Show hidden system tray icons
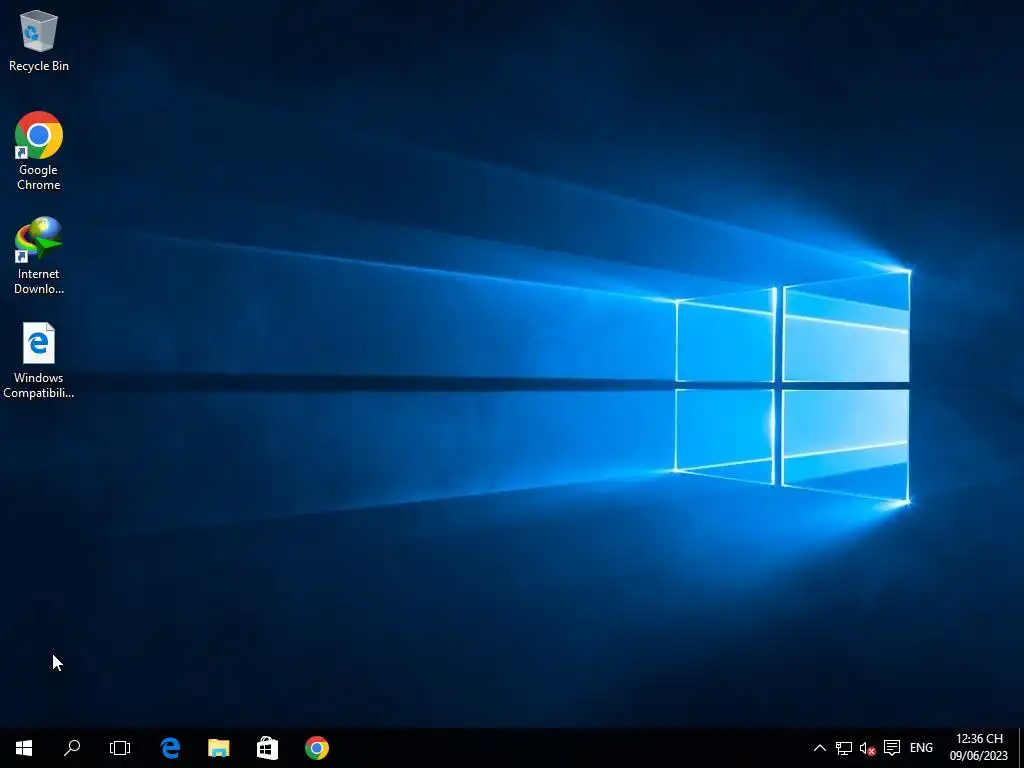The width and height of the screenshot is (1024, 768). (820, 748)
